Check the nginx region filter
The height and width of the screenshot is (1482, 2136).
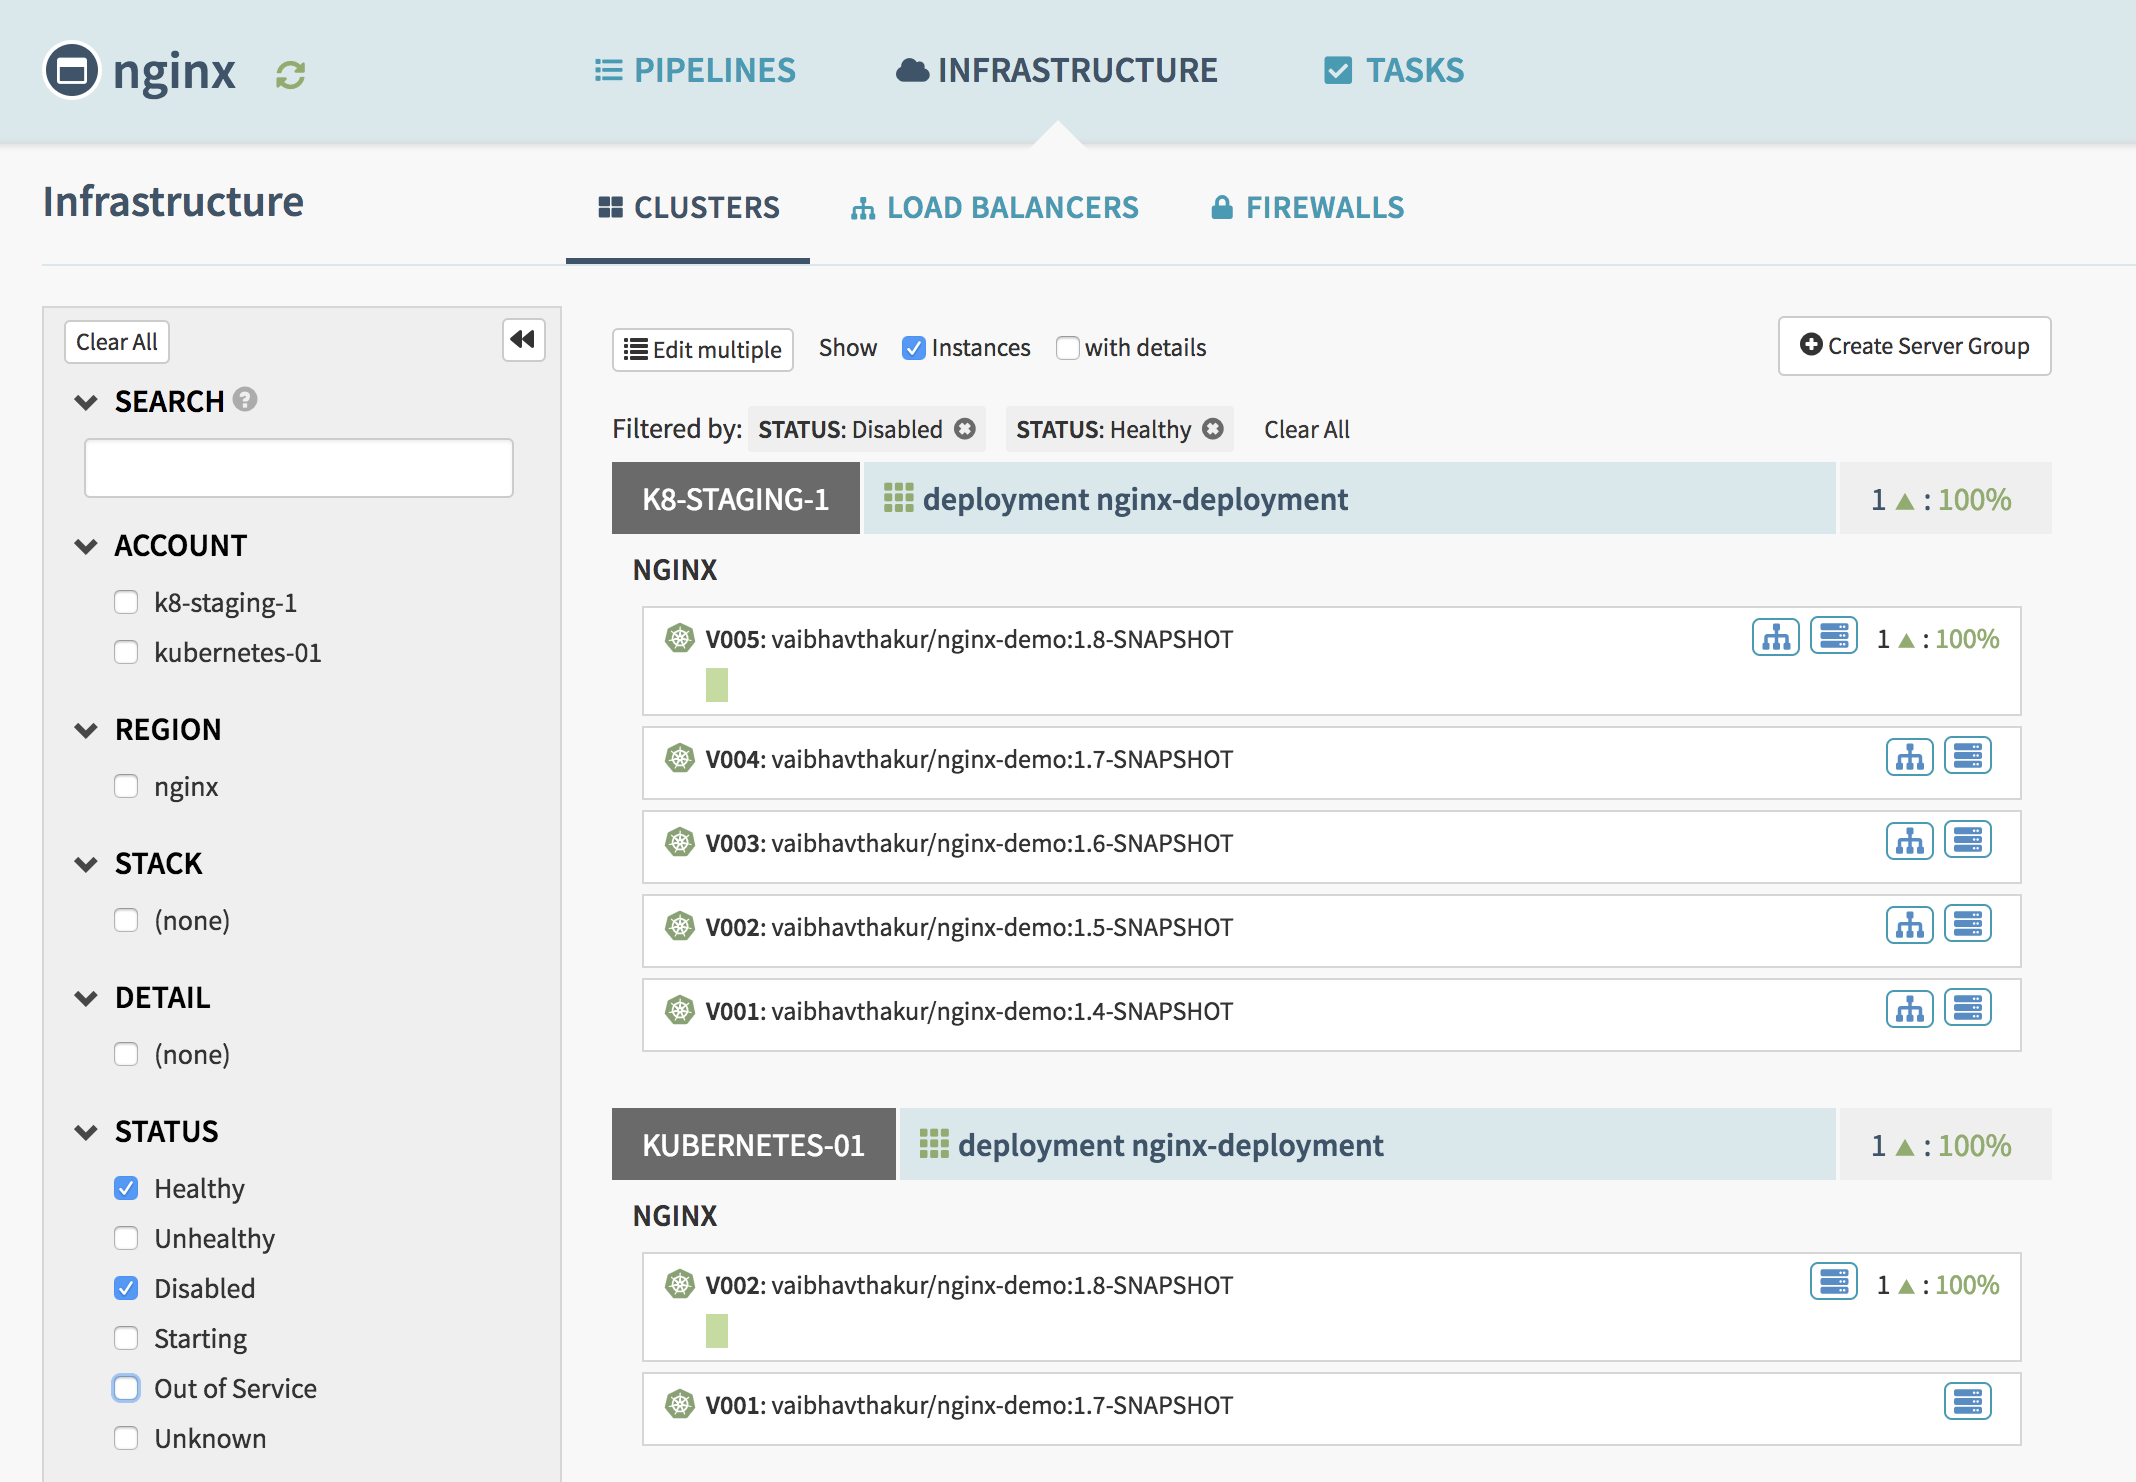pos(126,786)
